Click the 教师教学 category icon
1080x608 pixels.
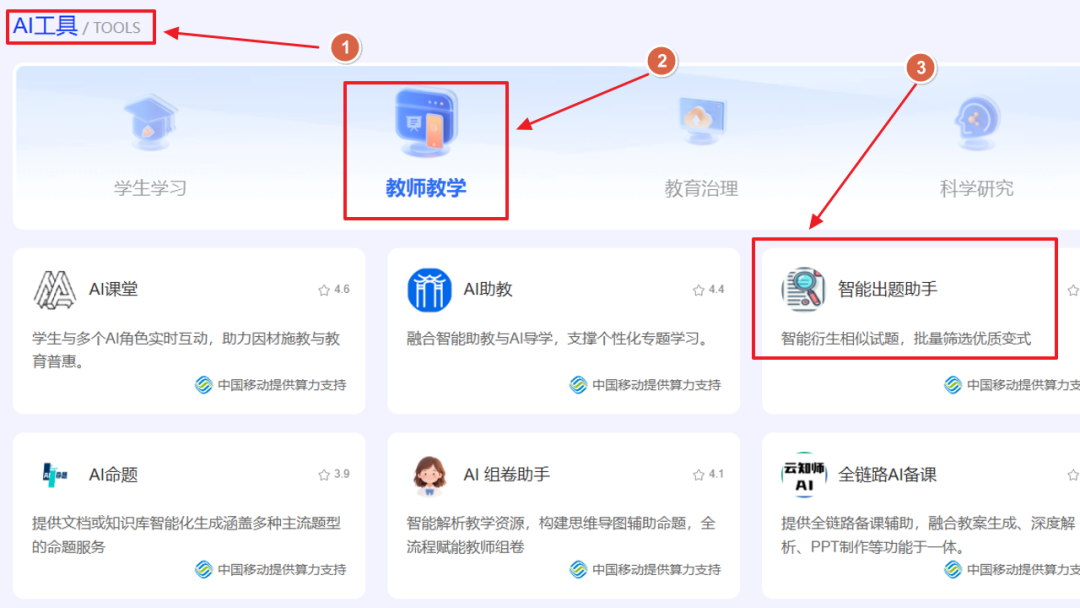click(x=425, y=123)
